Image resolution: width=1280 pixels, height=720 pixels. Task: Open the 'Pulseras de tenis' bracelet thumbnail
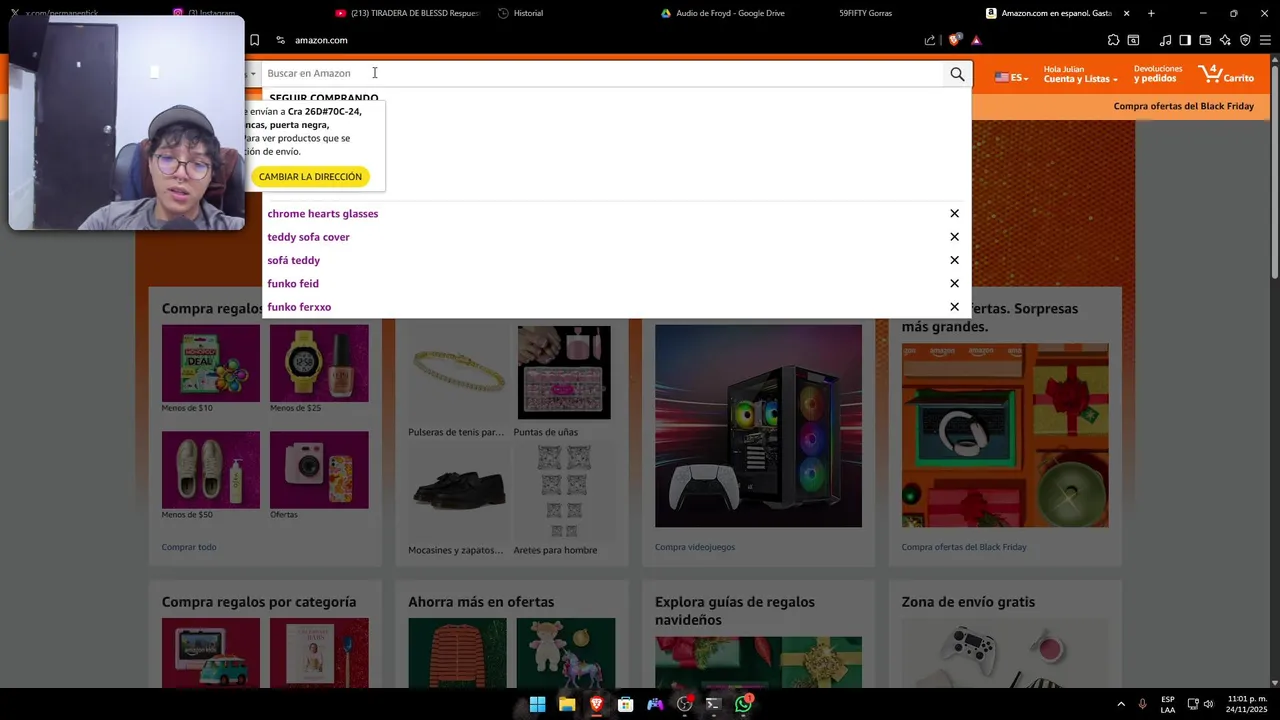coord(459,372)
